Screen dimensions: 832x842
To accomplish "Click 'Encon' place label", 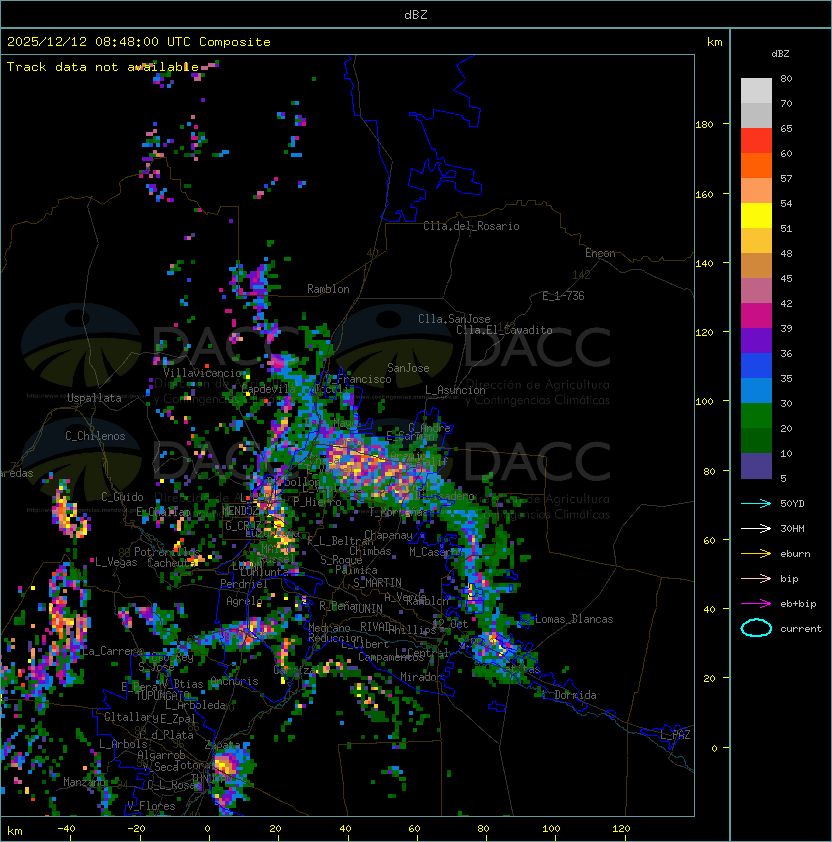I will click(600, 253).
